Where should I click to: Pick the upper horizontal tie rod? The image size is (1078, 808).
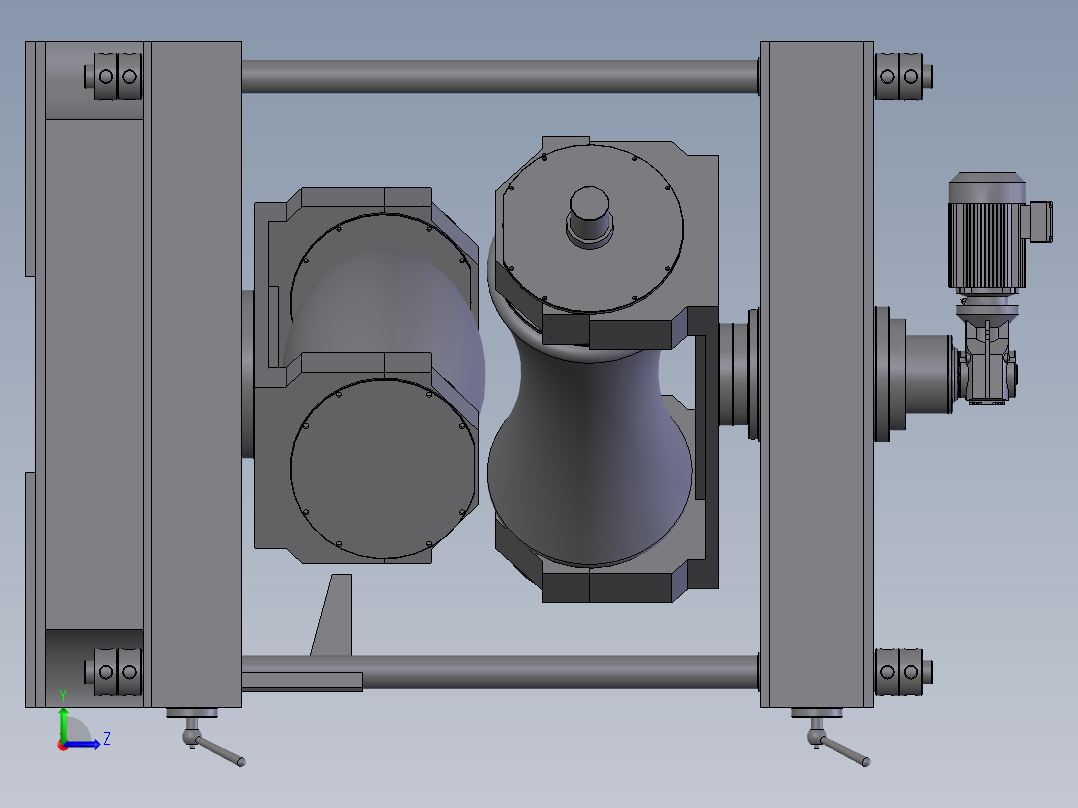[500, 76]
